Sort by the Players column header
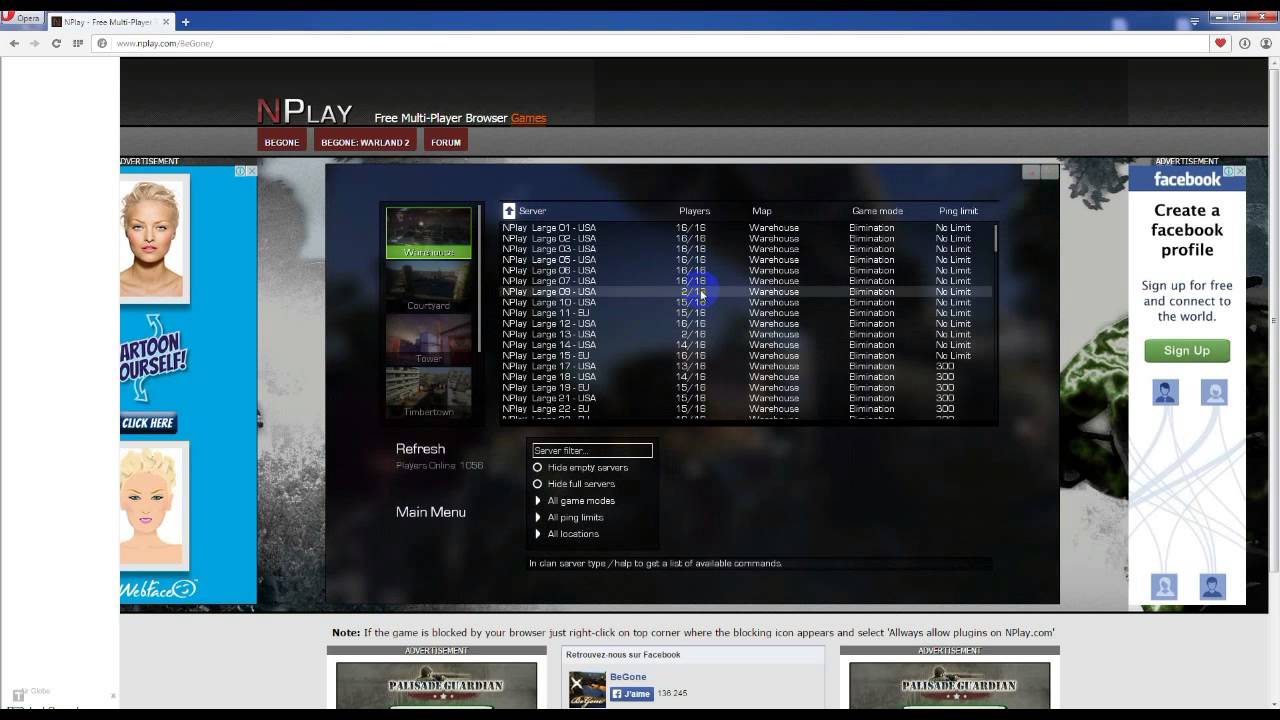1280x720 pixels. click(694, 211)
